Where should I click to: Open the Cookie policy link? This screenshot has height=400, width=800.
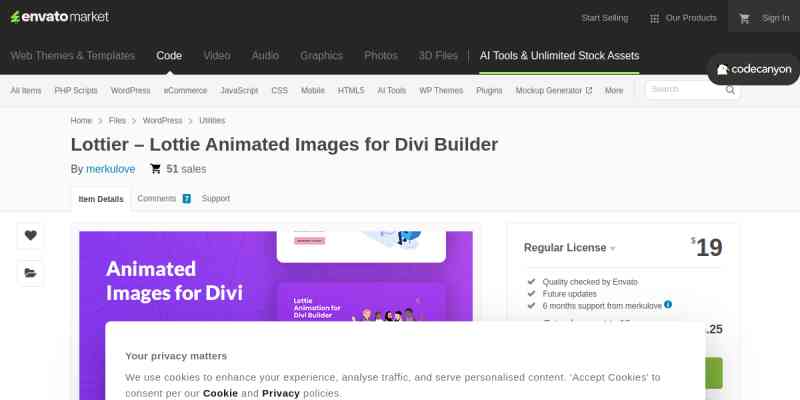220,393
